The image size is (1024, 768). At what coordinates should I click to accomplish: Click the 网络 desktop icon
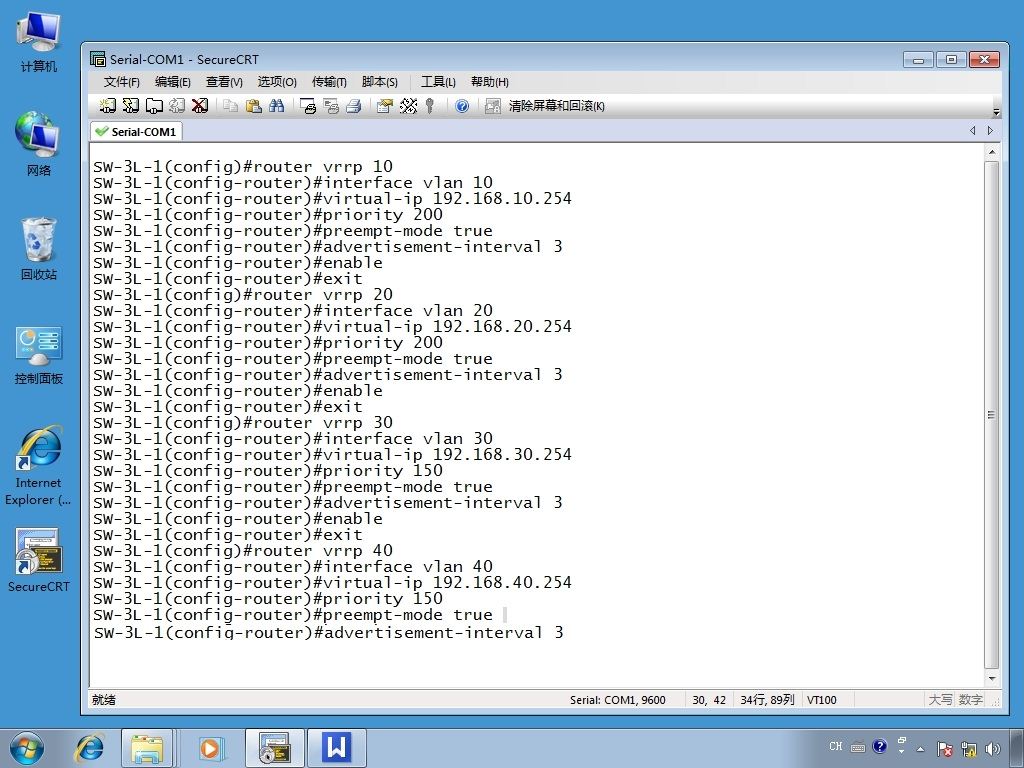(39, 145)
